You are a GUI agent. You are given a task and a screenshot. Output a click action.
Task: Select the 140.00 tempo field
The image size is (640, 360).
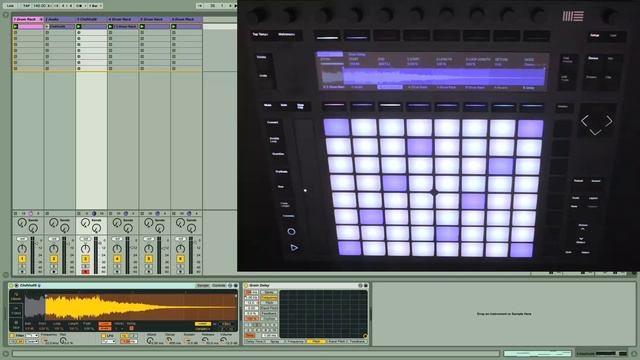[40, 6]
